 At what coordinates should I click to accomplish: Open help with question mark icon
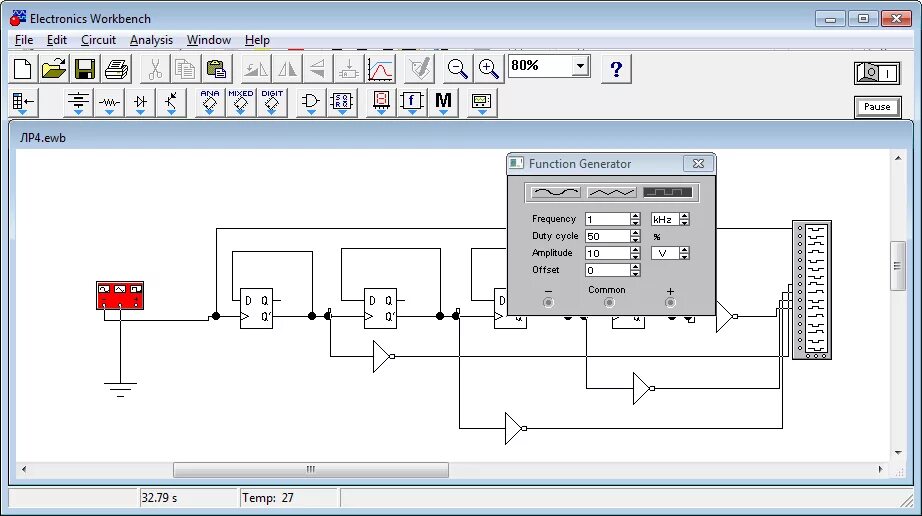click(616, 69)
